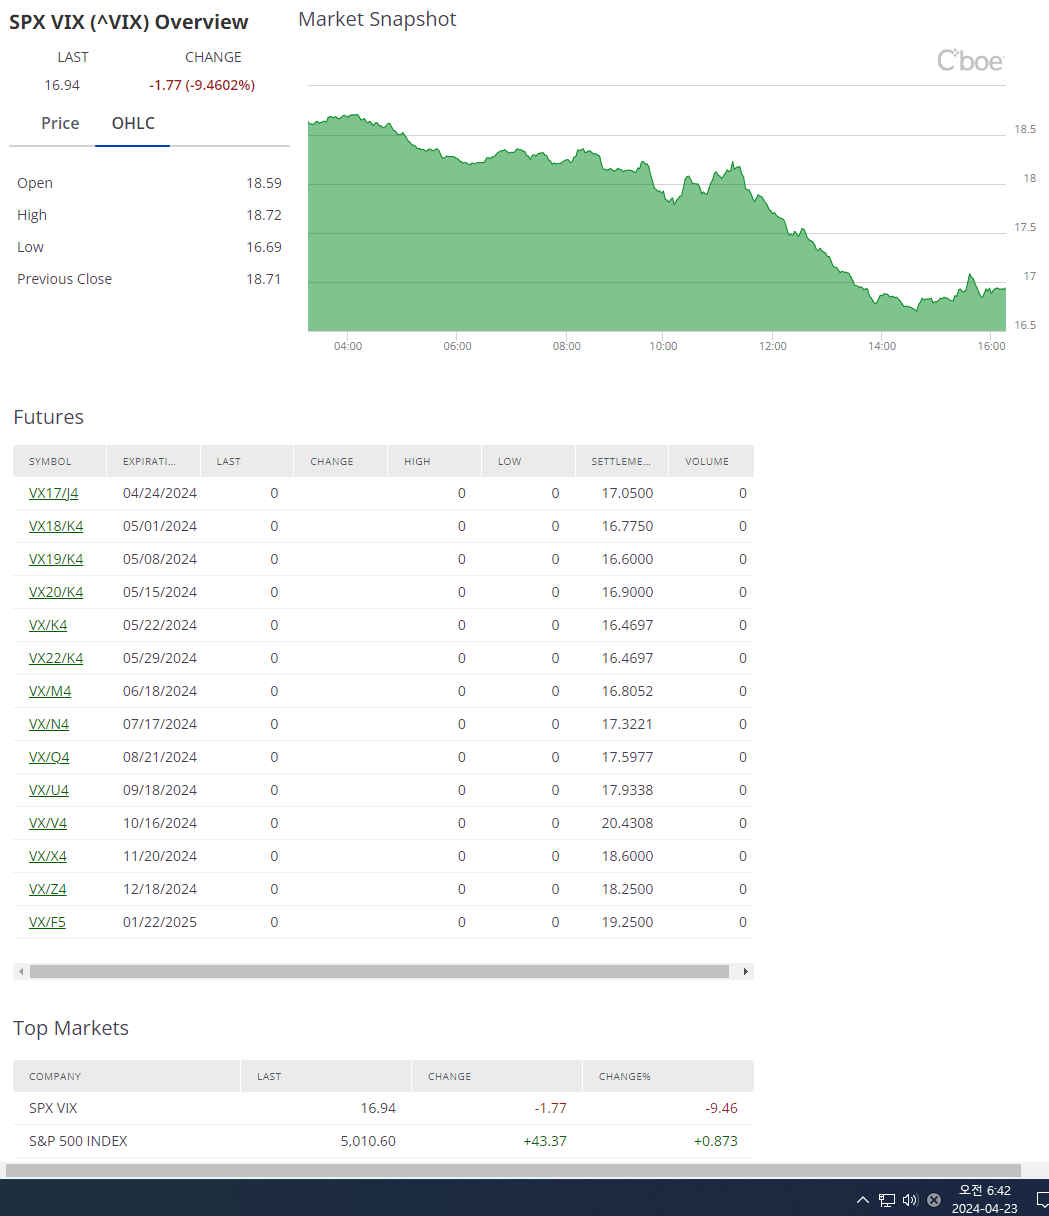Sort futures by the LAST column header

point(247,461)
